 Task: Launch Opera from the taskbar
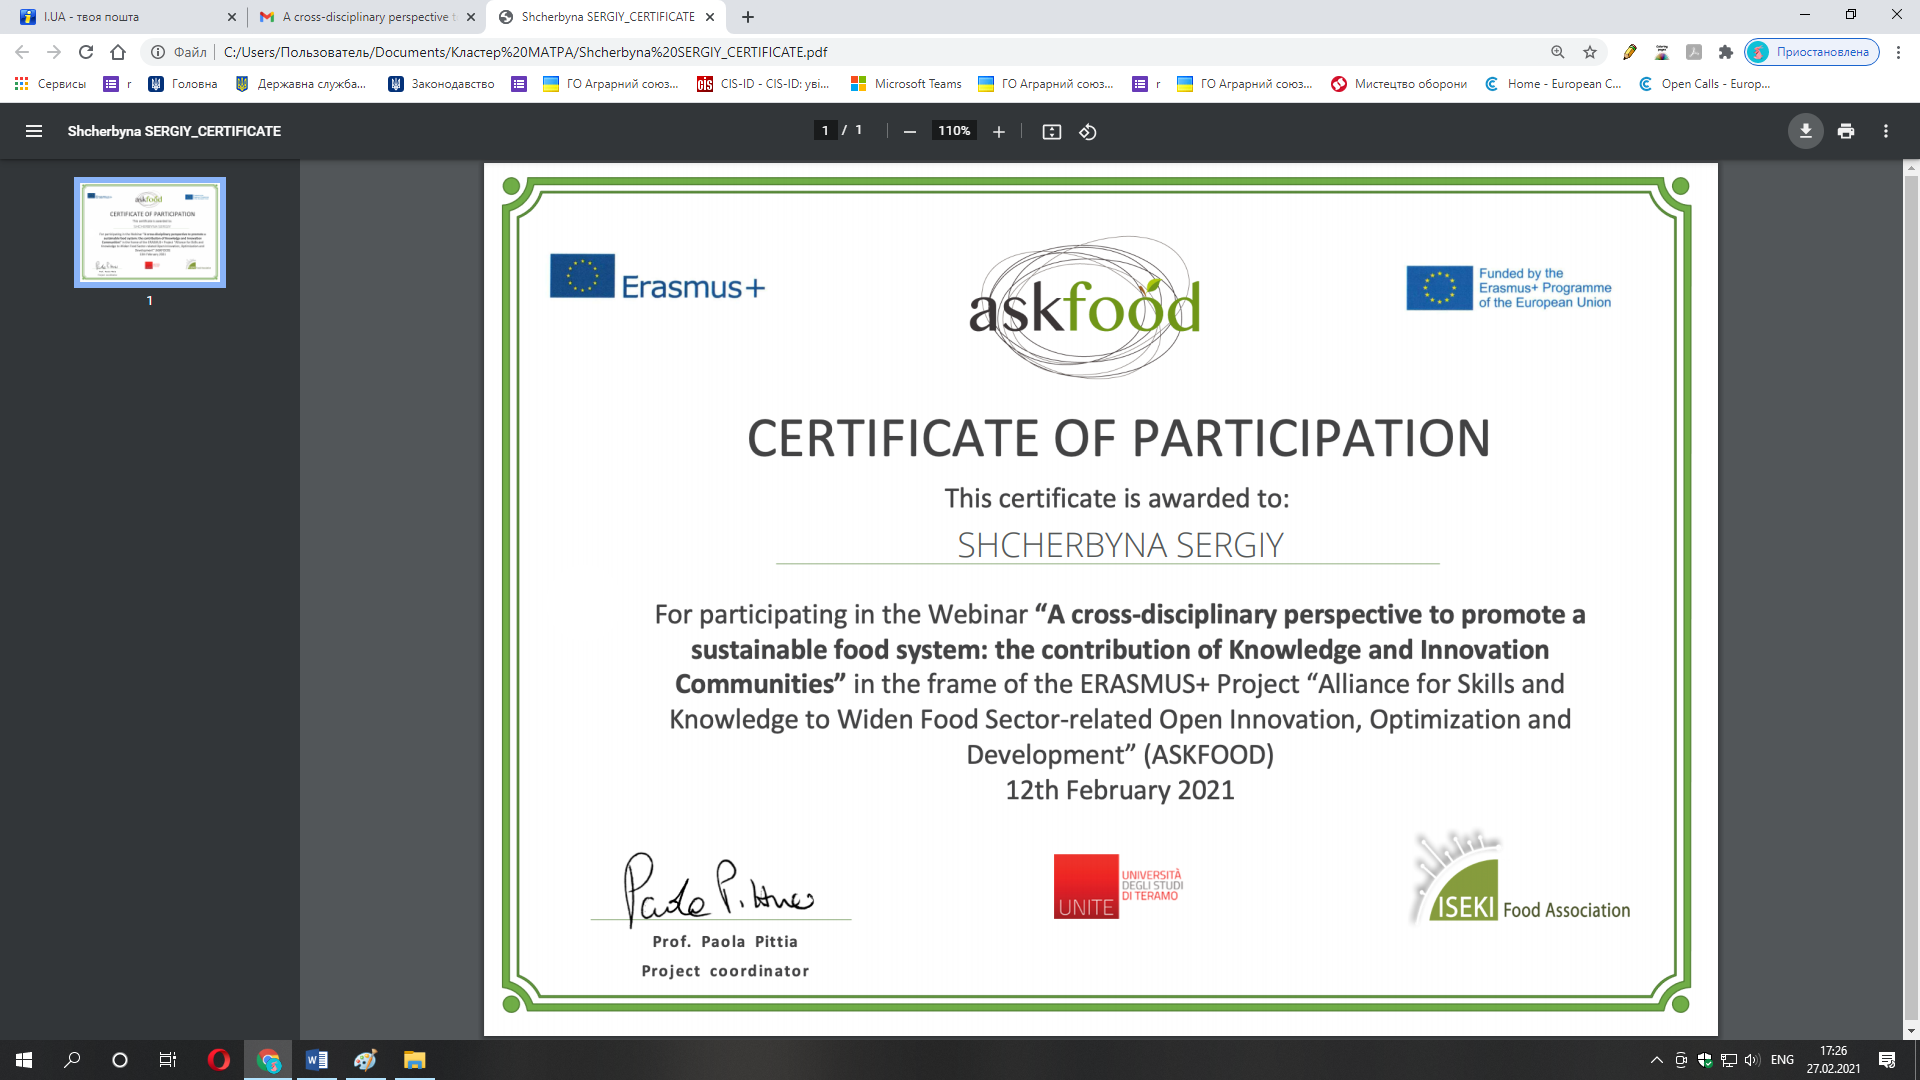[x=218, y=1060]
